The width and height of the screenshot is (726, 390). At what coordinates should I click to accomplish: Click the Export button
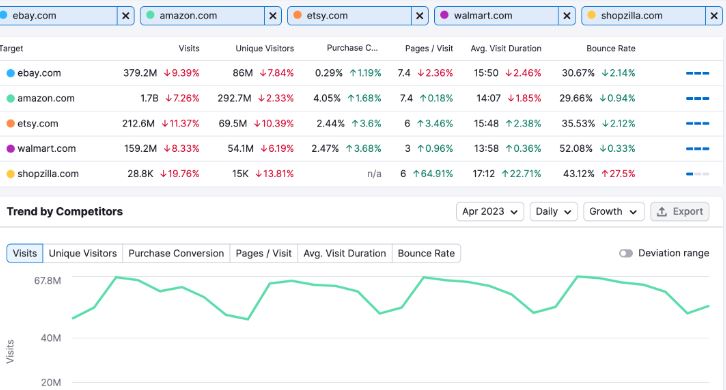[680, 212]
